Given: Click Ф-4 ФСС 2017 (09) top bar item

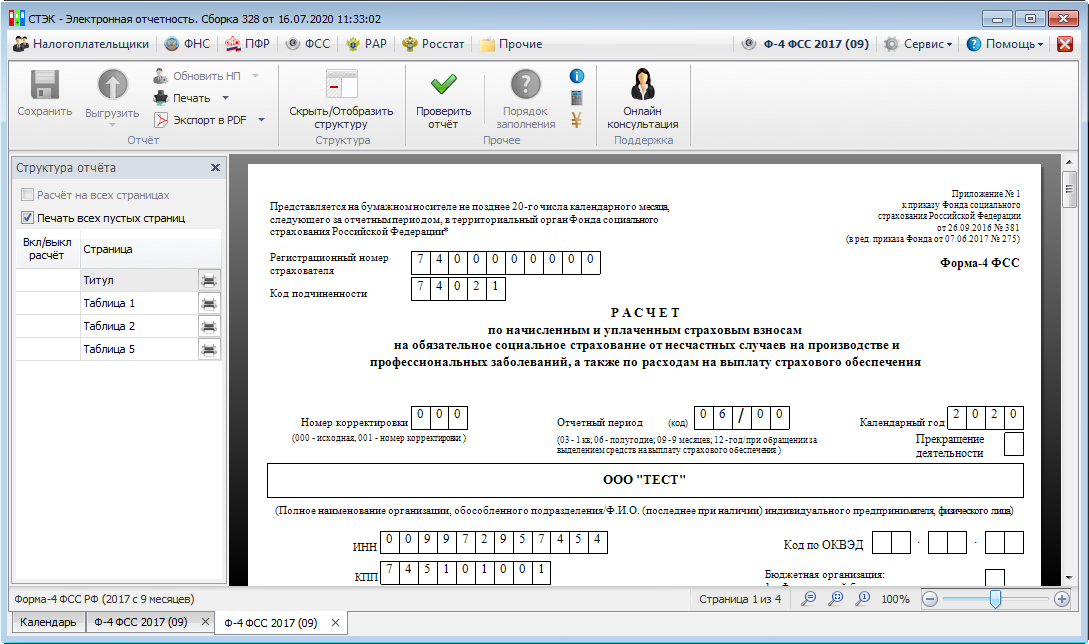Looking at the screenshot, I should click(x=806, y=44).
